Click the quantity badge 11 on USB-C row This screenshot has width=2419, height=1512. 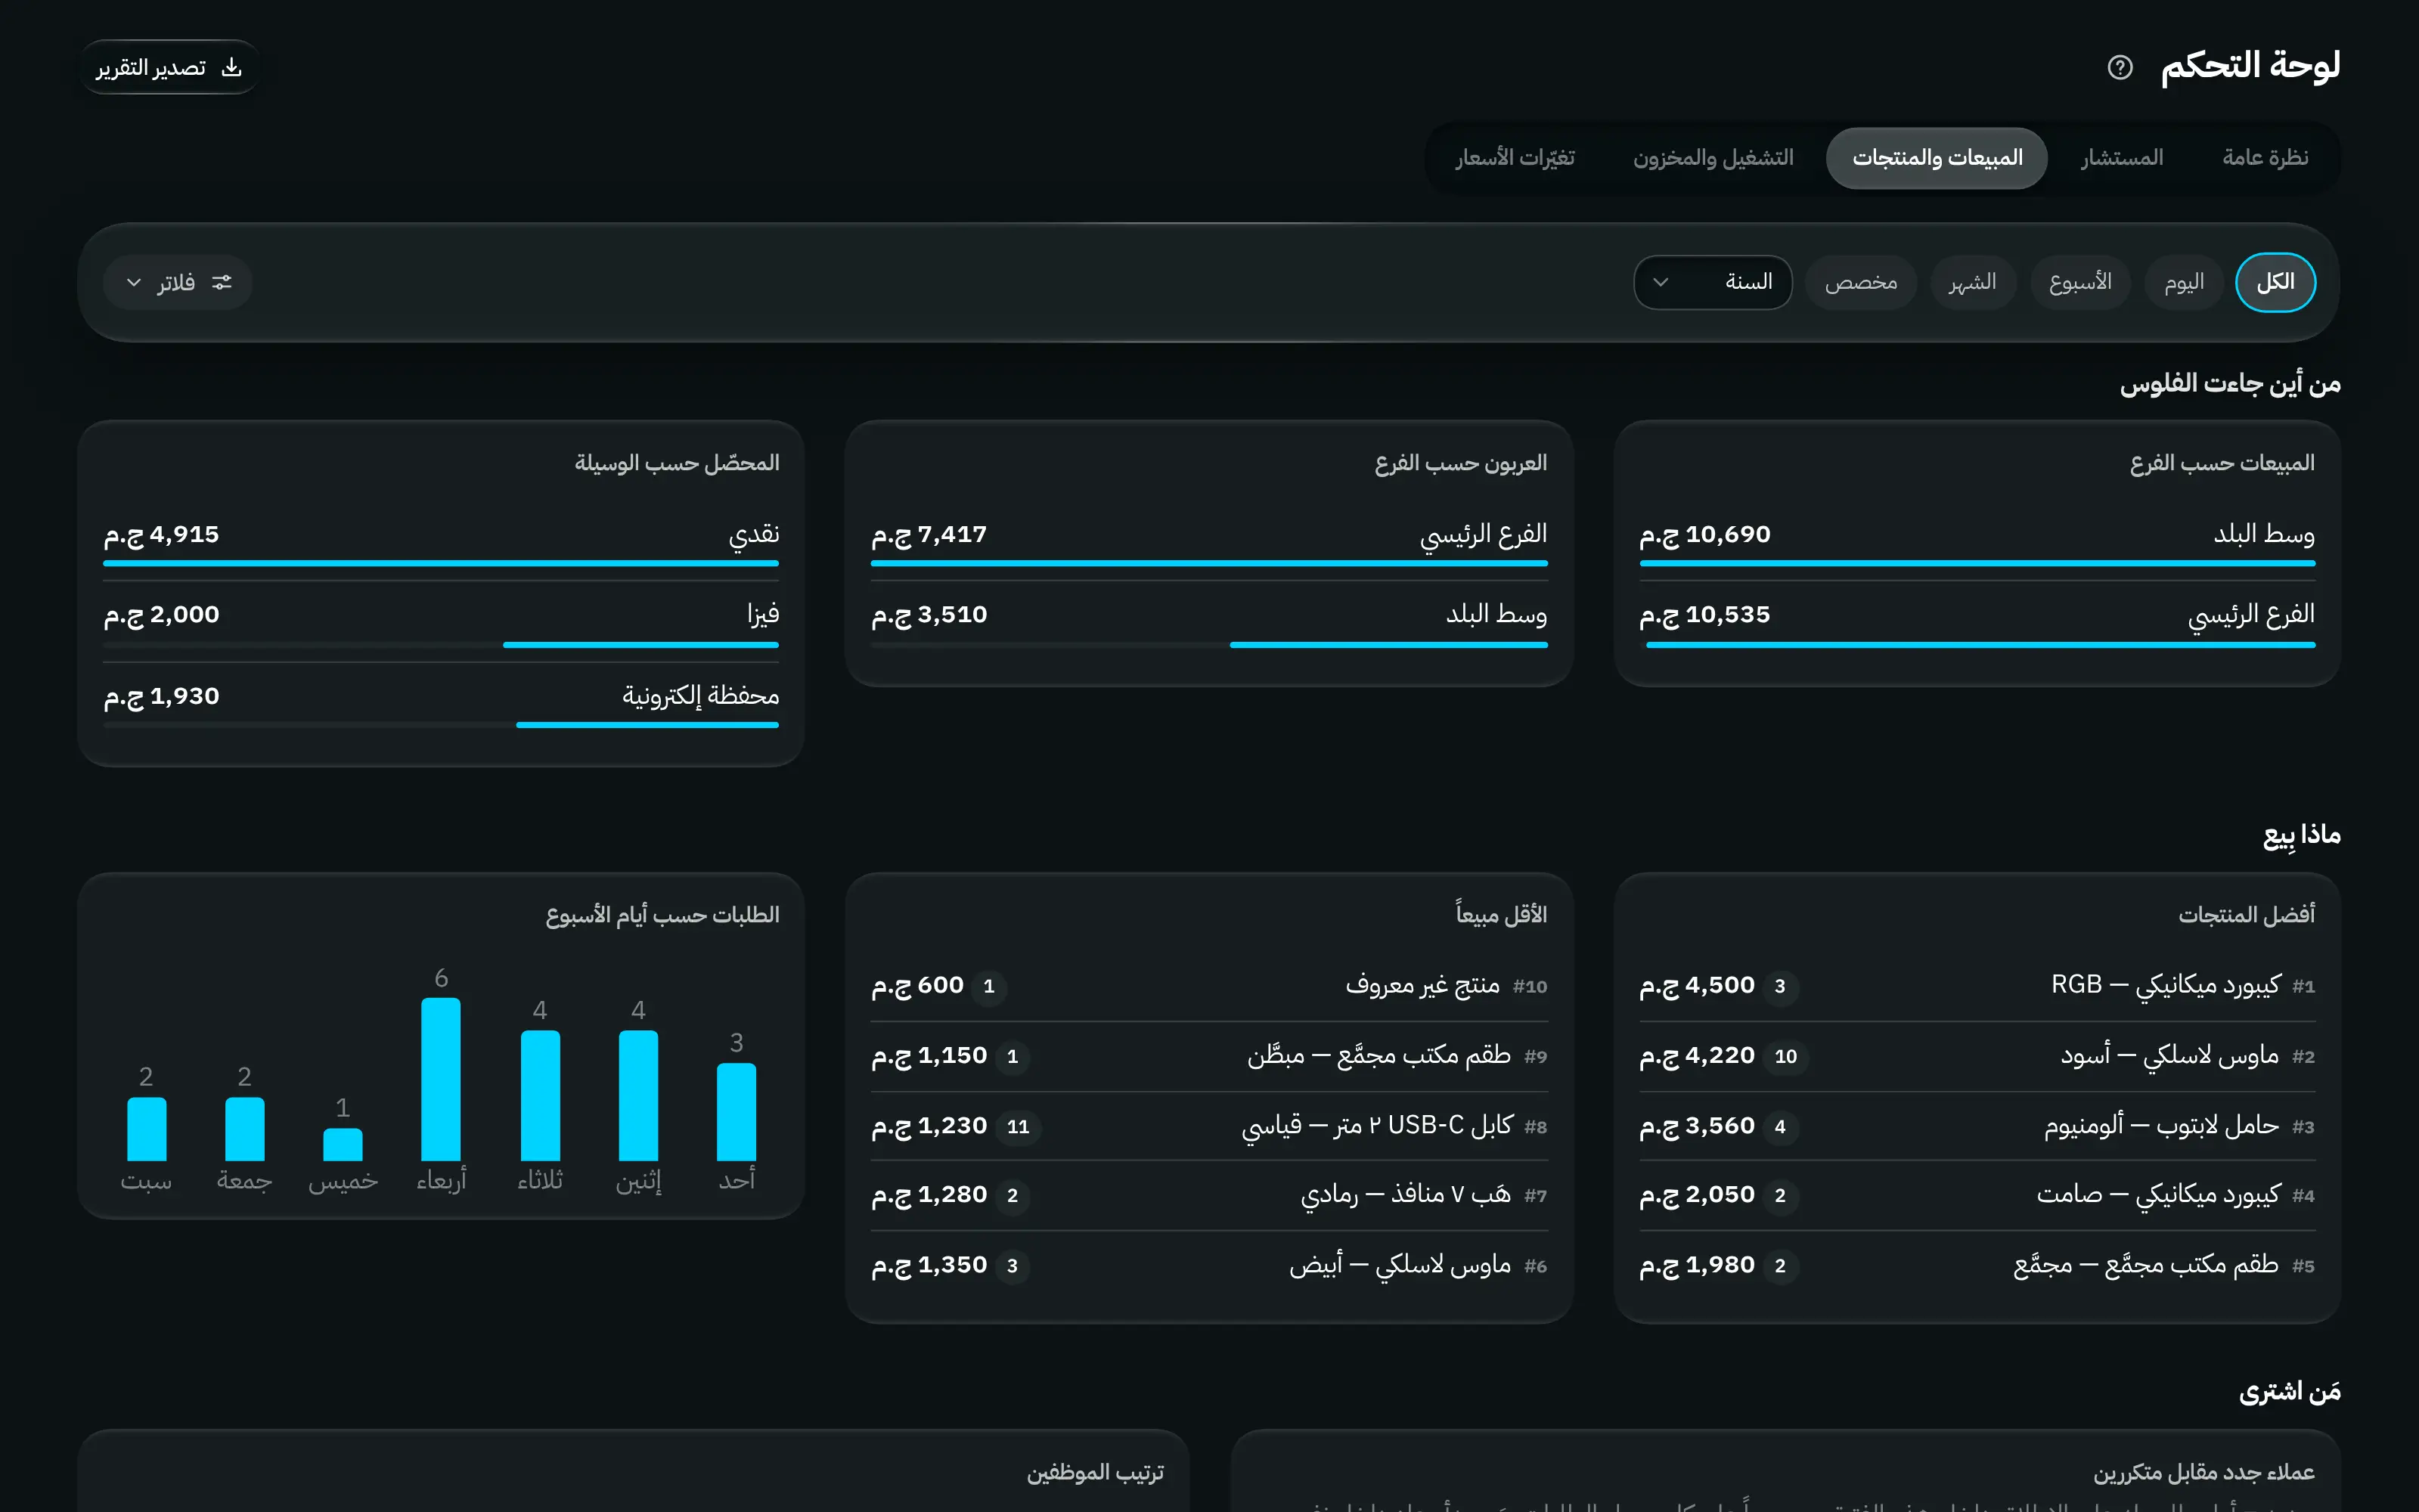1018,1127
